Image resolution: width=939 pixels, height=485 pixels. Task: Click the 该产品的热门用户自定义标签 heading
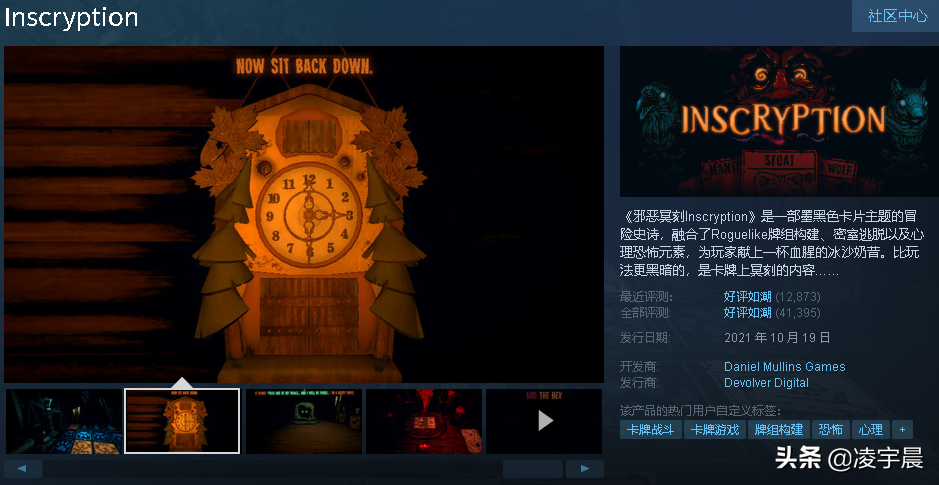click(x=701, y=411)
